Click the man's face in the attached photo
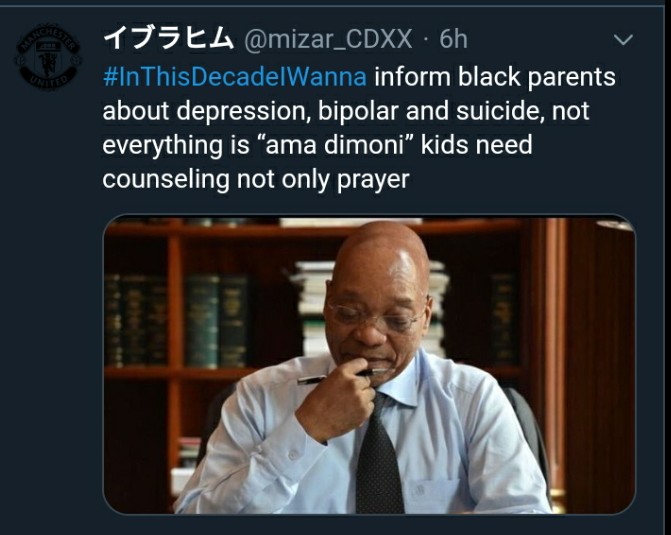Image resolution: width=671 pixels, height=535 pixels. (x=377, y=300)
